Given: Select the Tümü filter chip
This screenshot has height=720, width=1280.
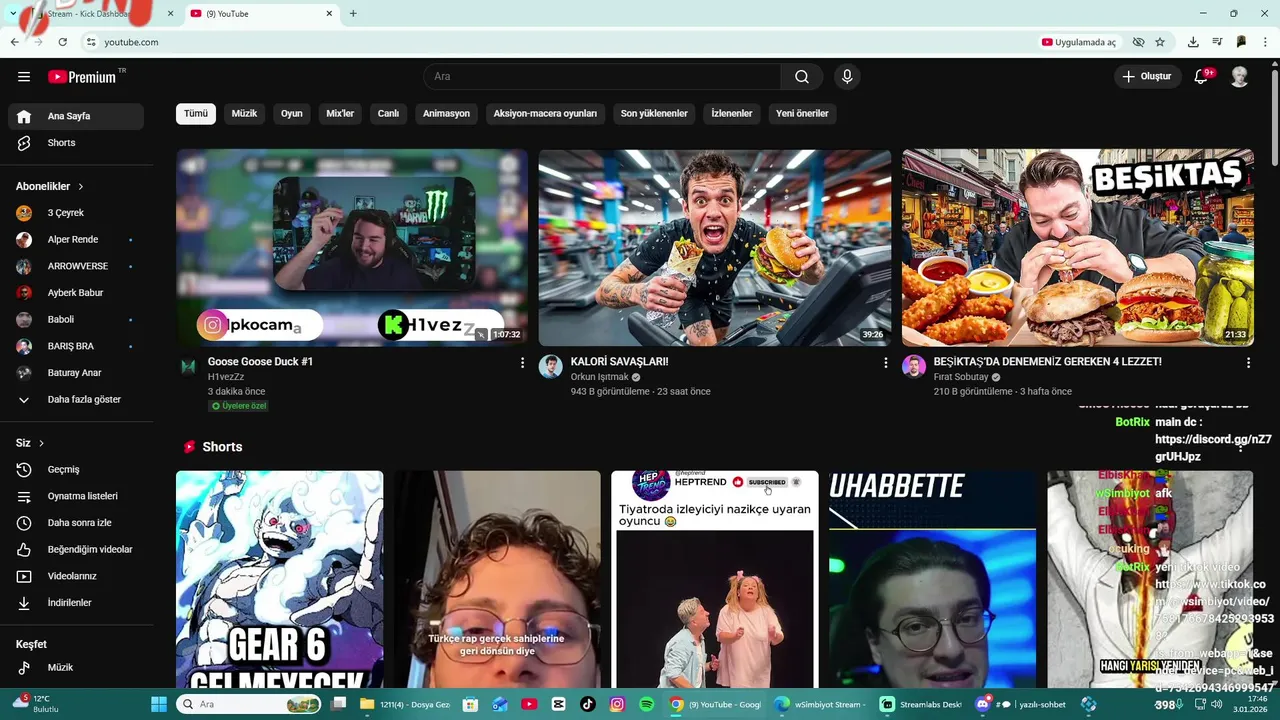Looking at the screenshot, I should point(196,114).
